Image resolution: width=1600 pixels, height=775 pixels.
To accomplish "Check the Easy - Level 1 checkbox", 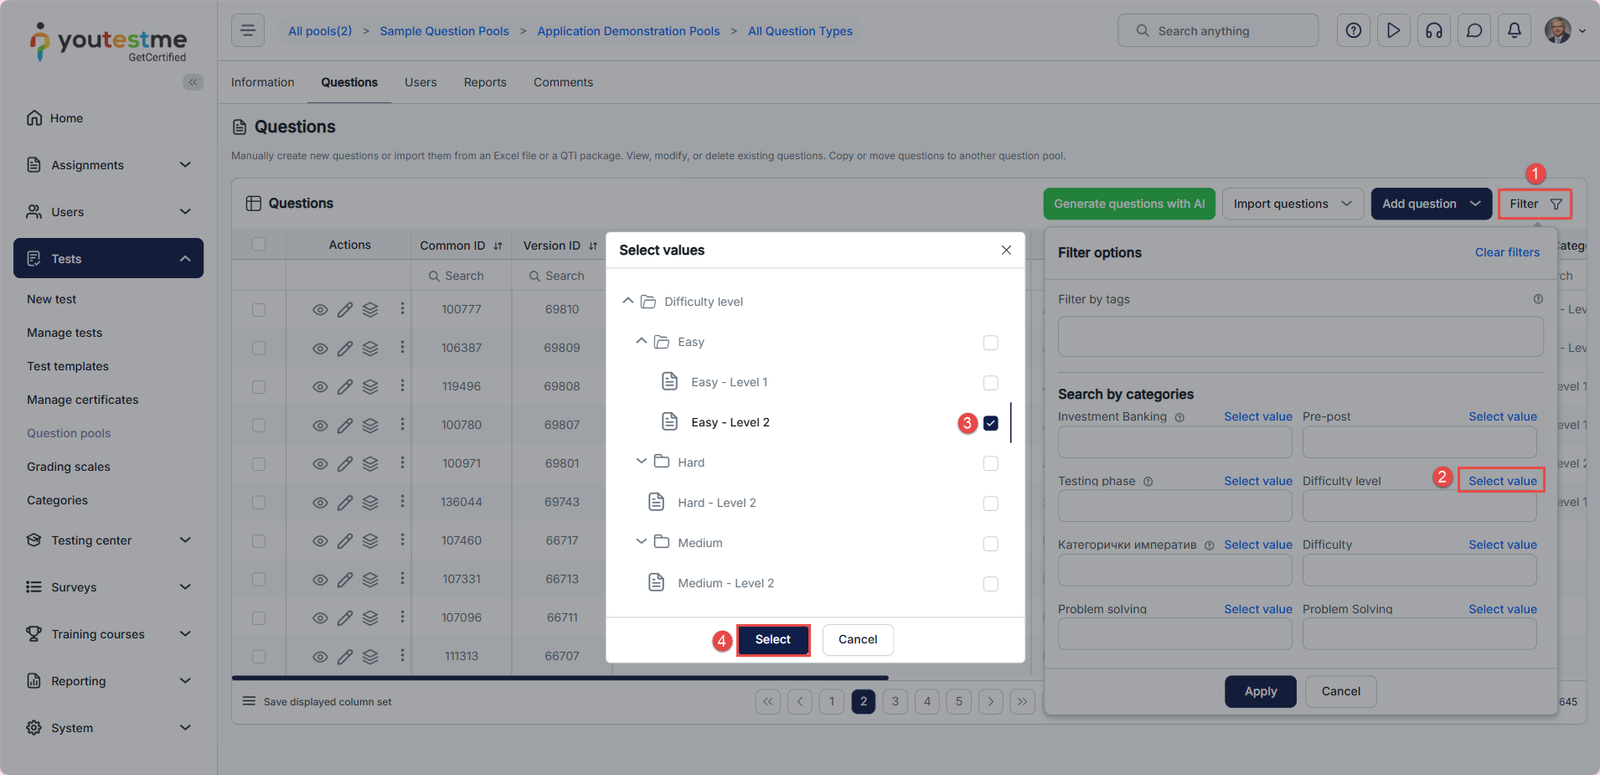I will tap(990, 383).
